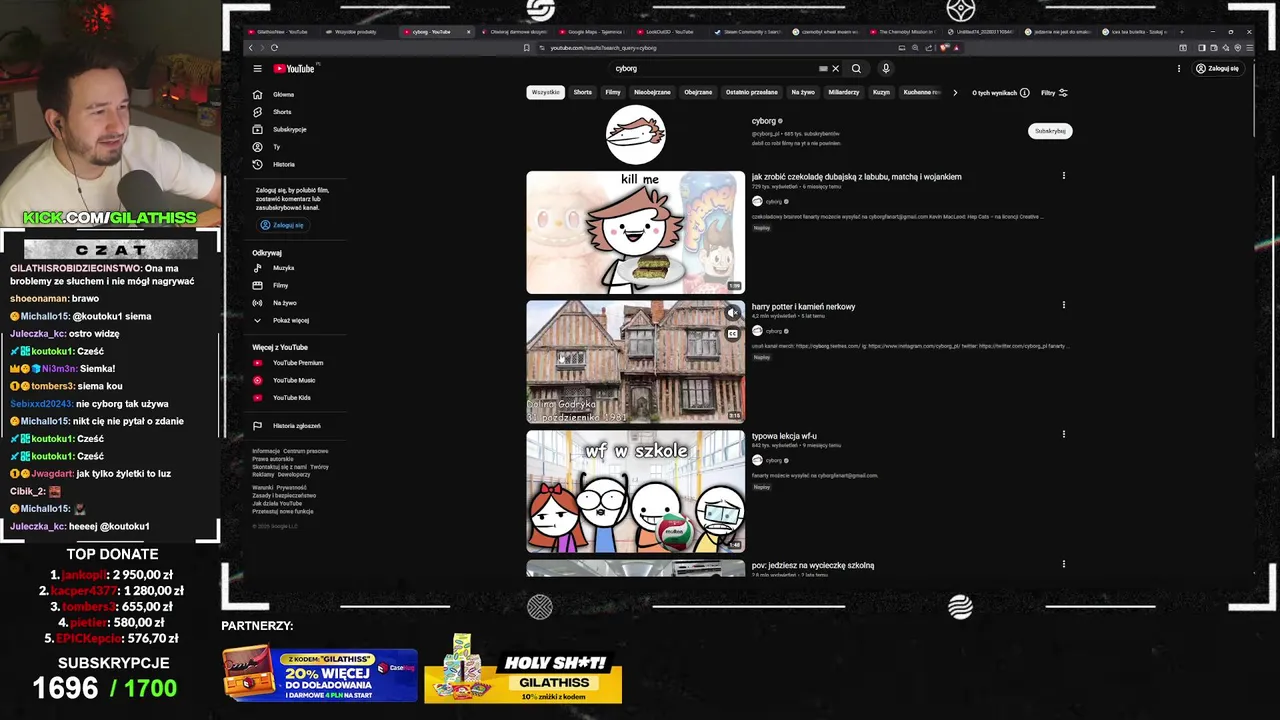Open the czekolada dubajska video title

pos(856,177)
